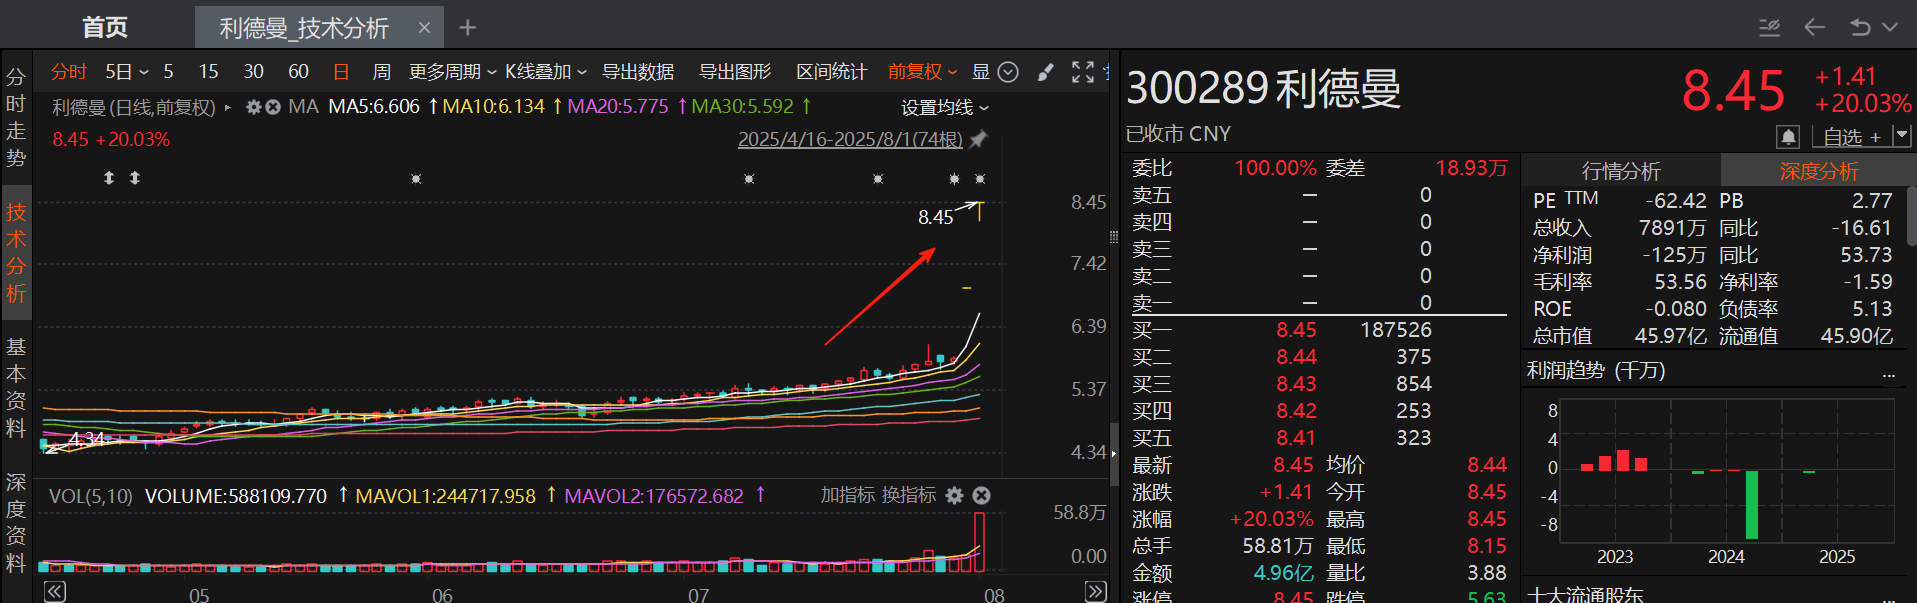Switch to the 首页 tab

(105, 27)
